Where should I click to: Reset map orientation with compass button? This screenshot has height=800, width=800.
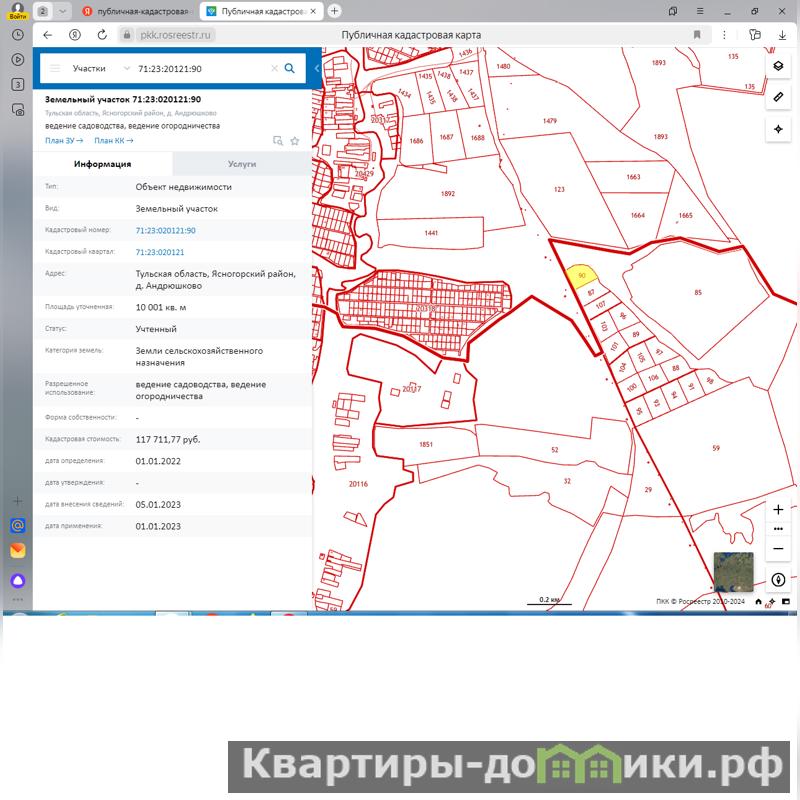pyautogui.click(x=778, y=579)
